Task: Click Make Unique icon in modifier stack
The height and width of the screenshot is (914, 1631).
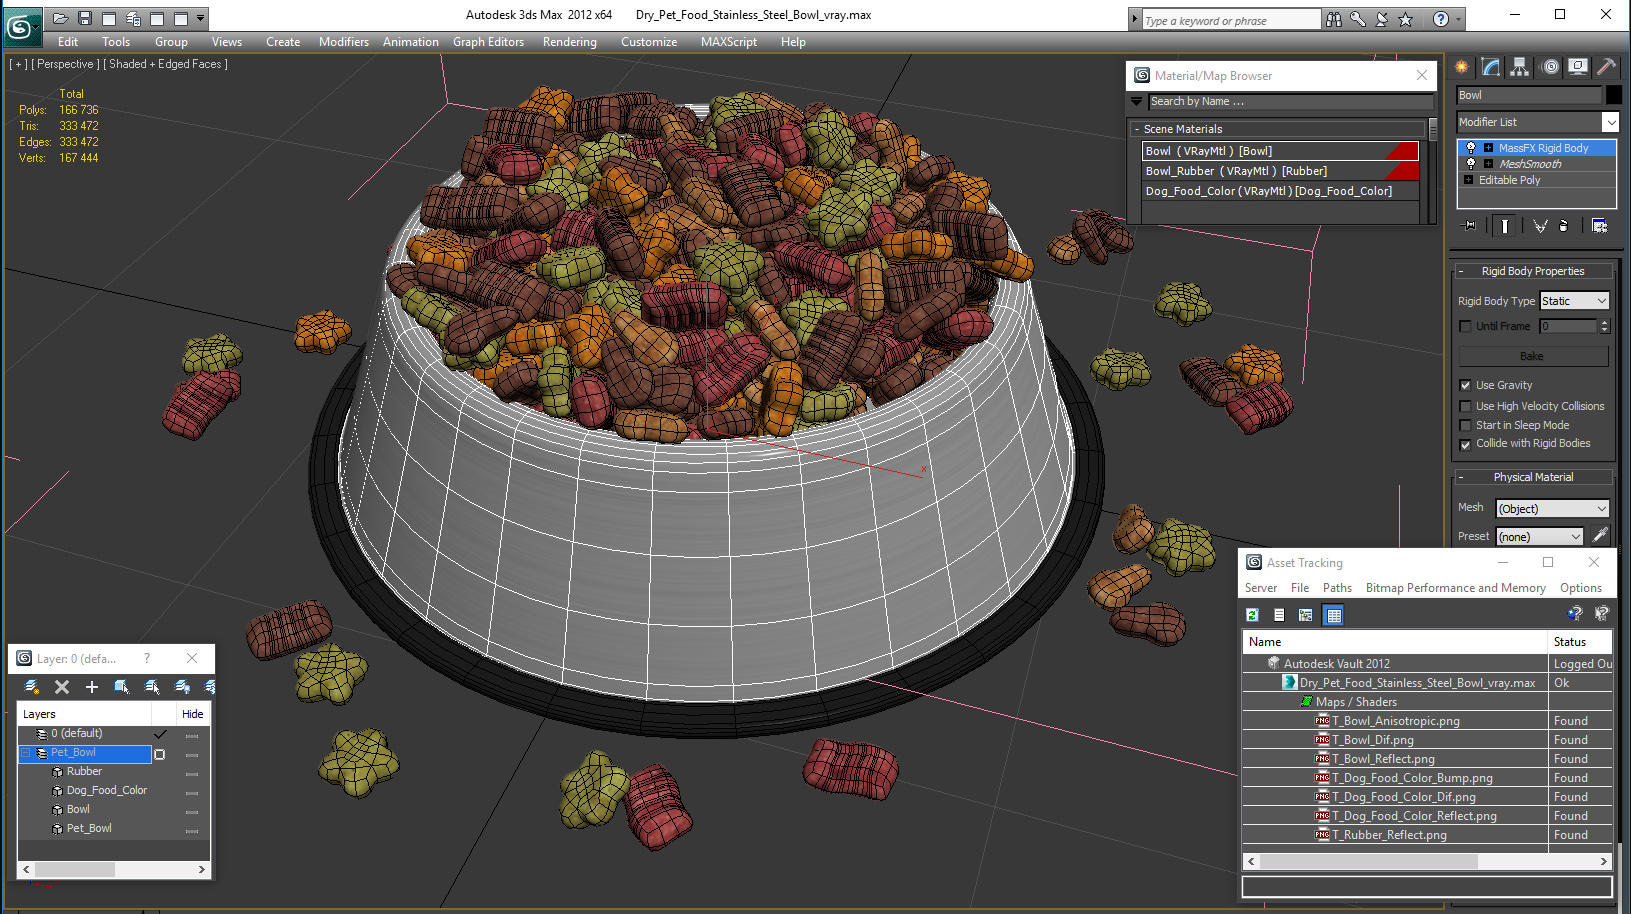Action: pos(1540,226)
